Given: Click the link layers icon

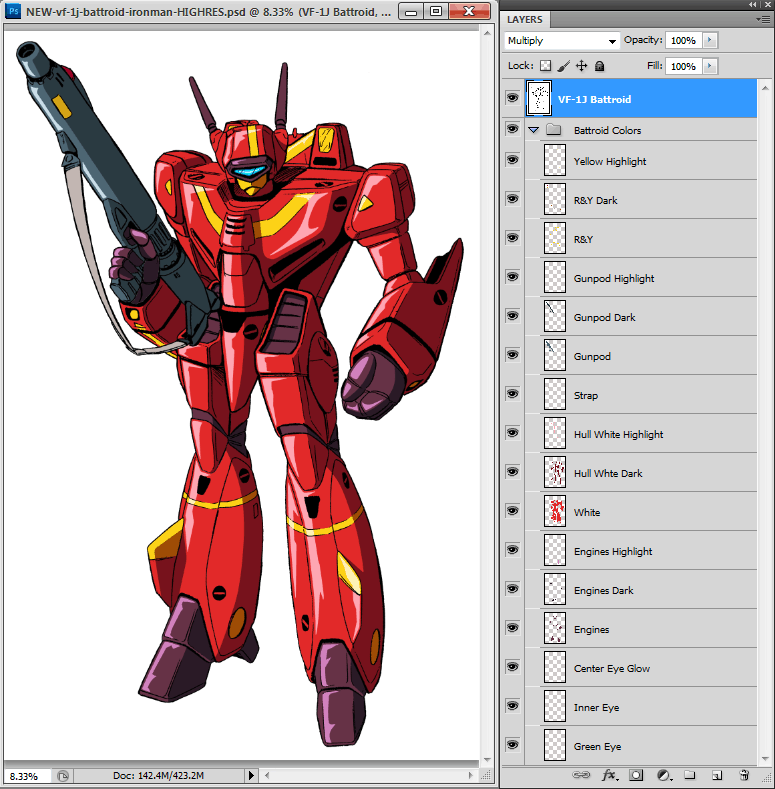Looking at the screenshot, I should 581,775.
